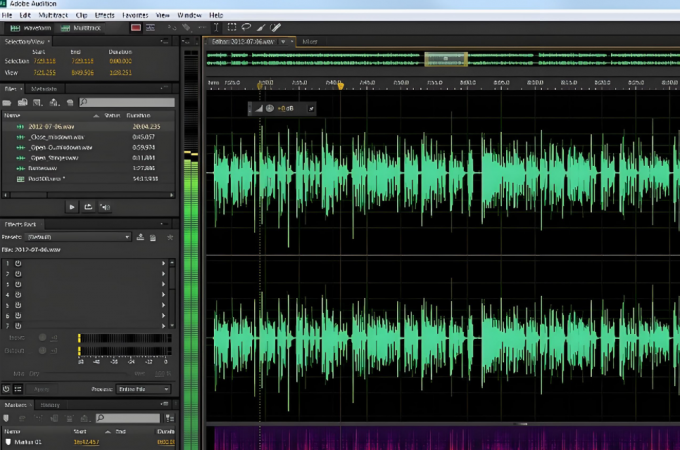Click Close File trash icon in Files panel
This screenshot has width=680, height=450.
[x=70, y=103]
